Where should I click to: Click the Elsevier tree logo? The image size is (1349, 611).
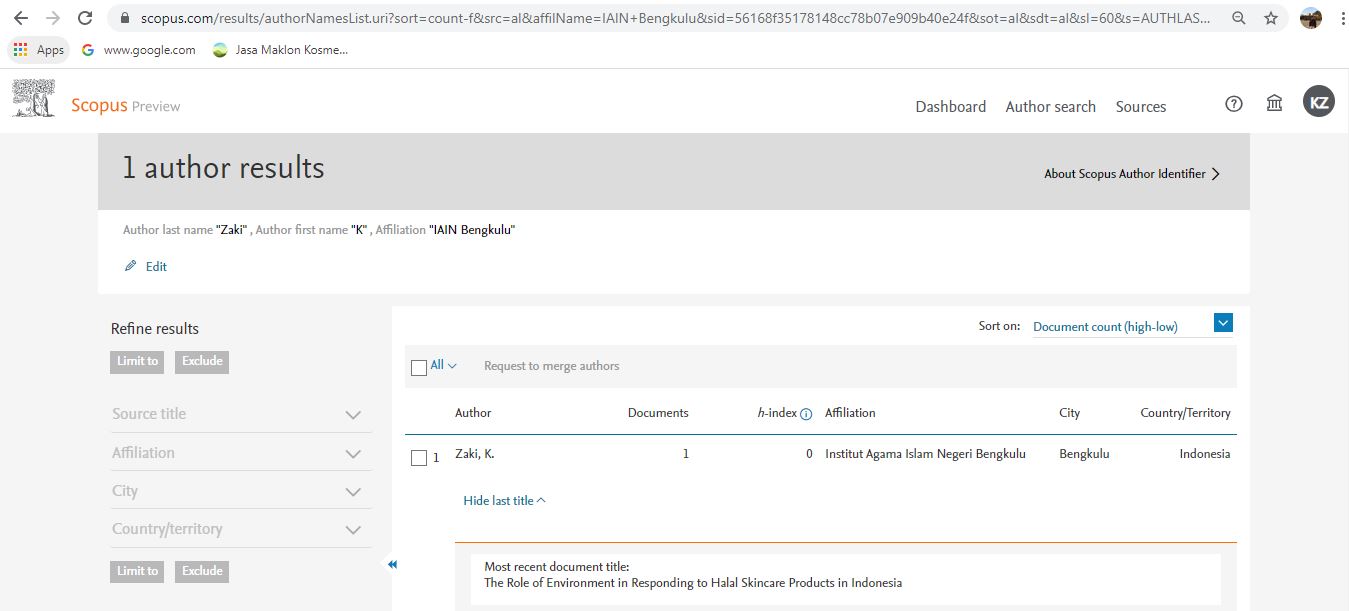pyautogui.click(x=33, y=100)
